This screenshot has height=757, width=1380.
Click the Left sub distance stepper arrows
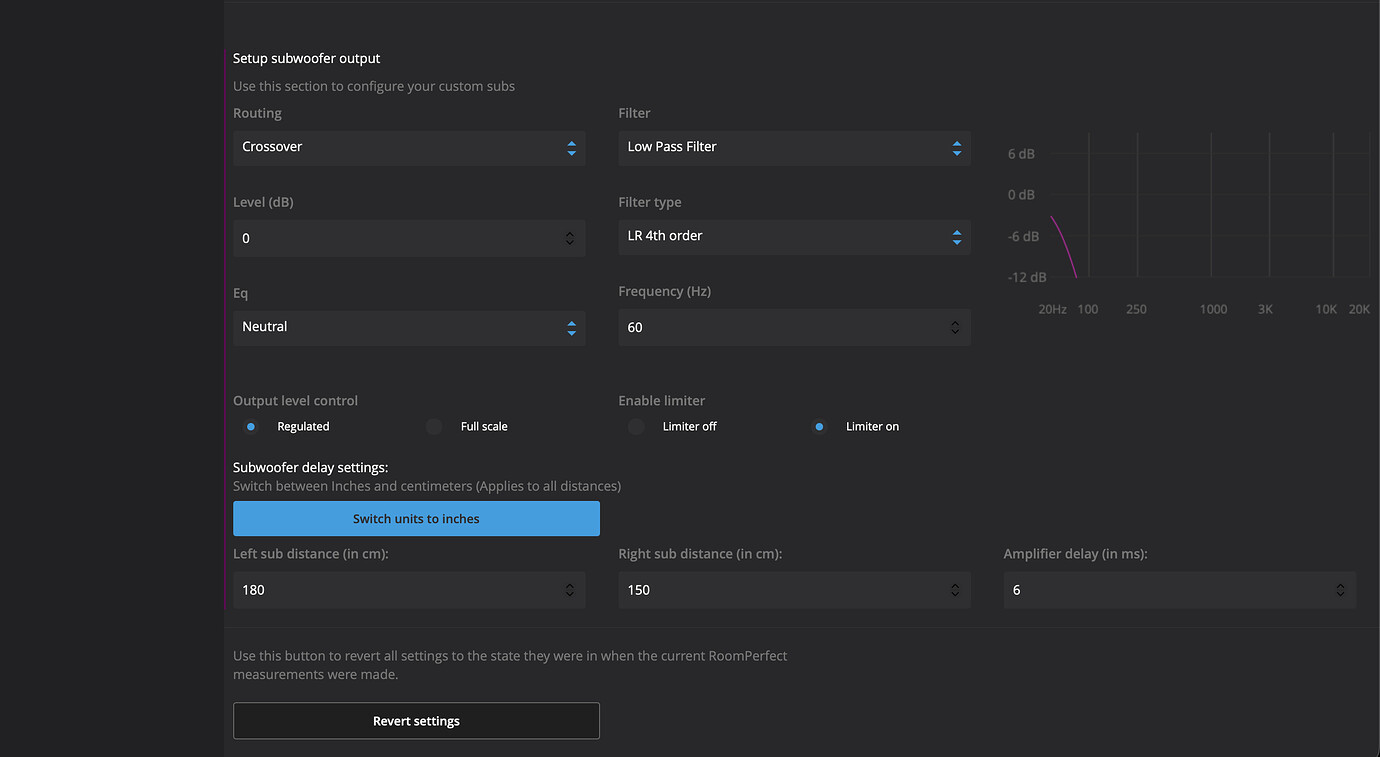click(570, 590)
